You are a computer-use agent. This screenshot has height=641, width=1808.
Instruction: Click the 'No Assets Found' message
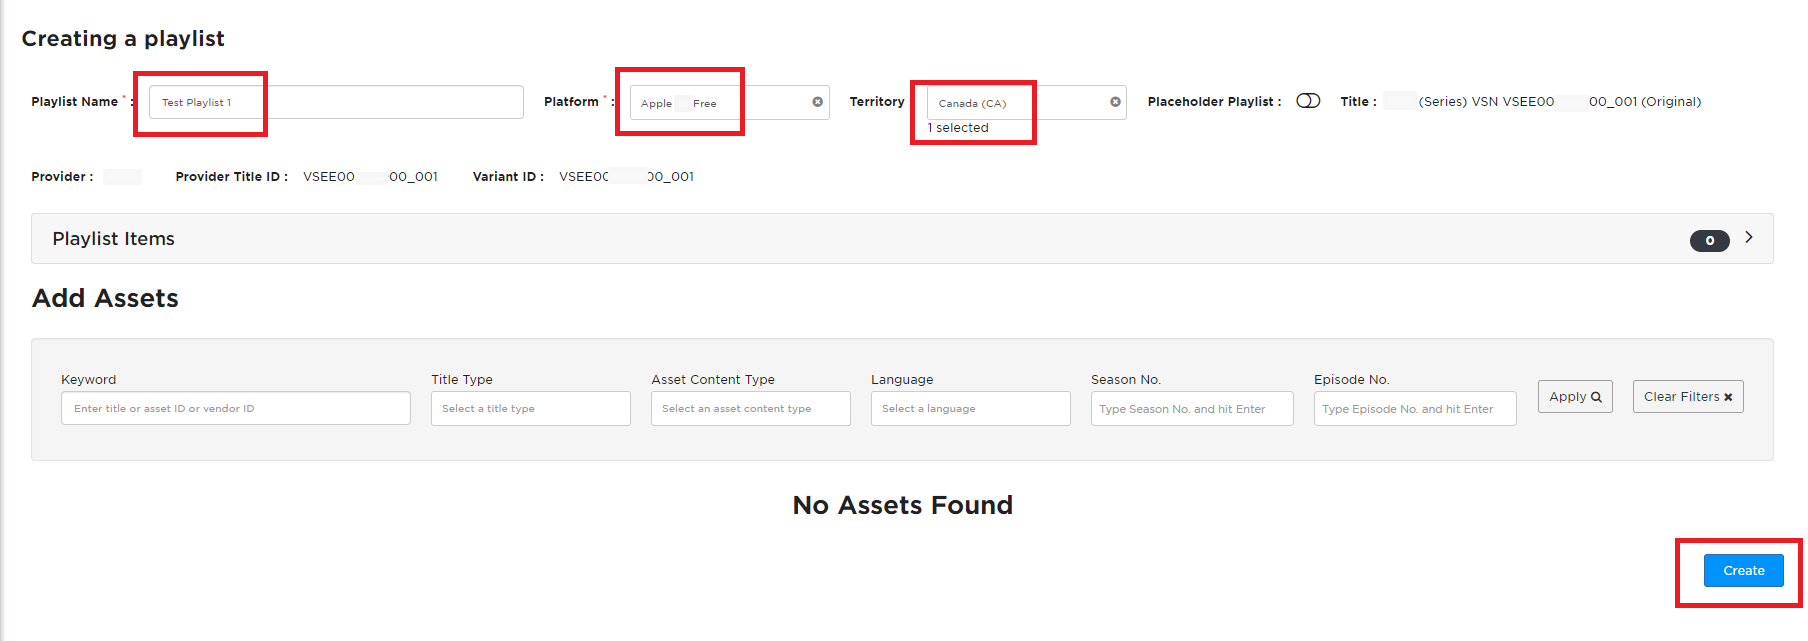click(x=902, y=505)
